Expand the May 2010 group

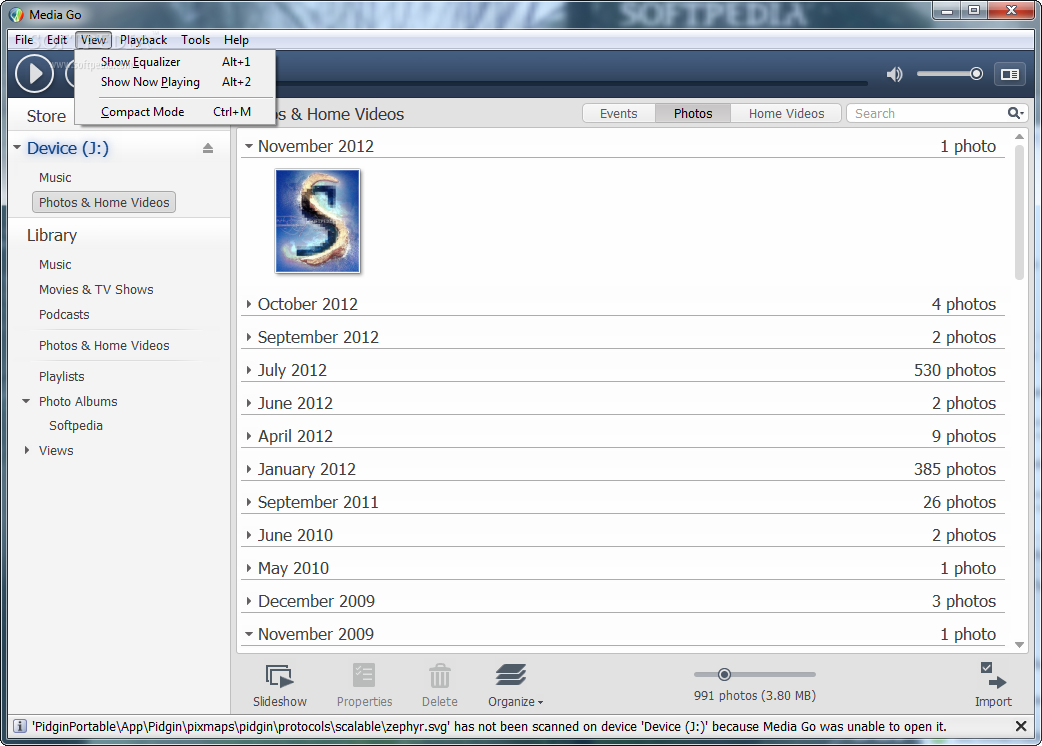click(x=249, y=568)
